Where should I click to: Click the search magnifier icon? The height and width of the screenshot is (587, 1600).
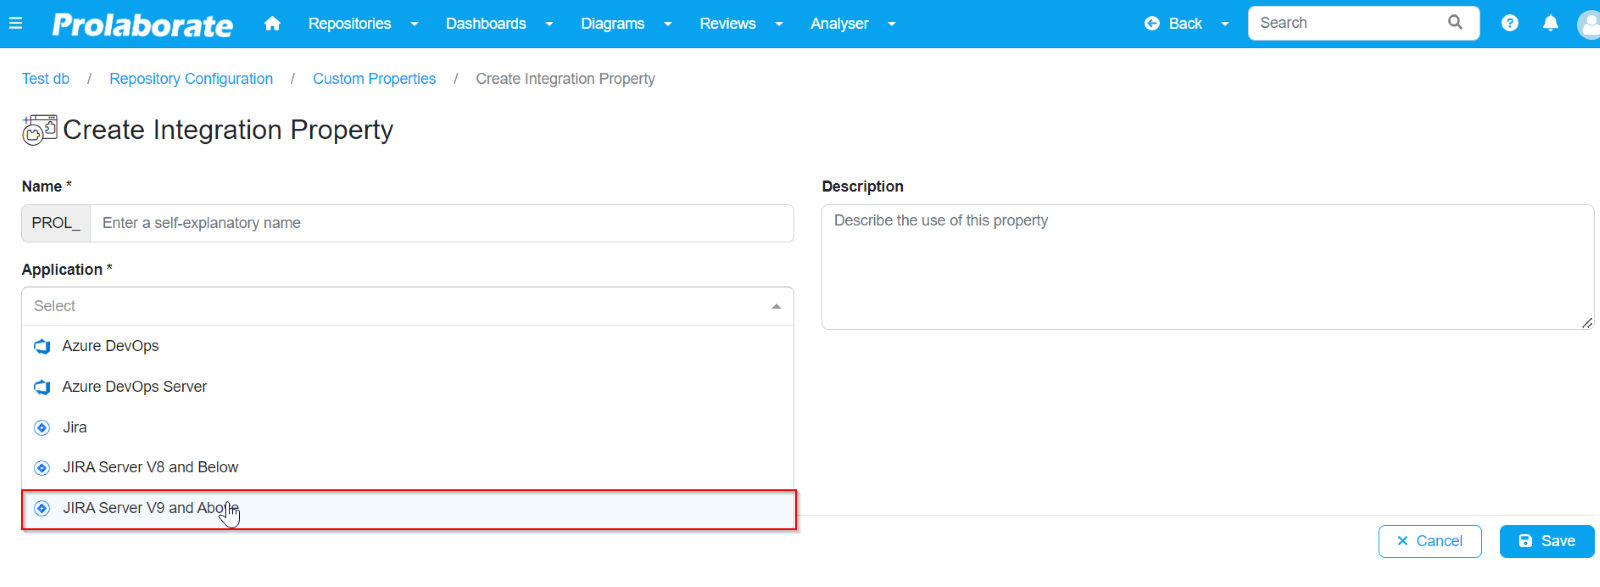click(1455, 22)
